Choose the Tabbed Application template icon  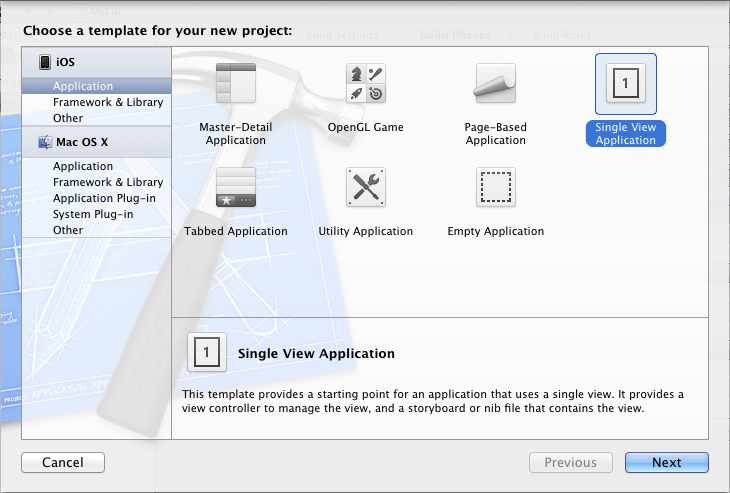pos(236,187)
